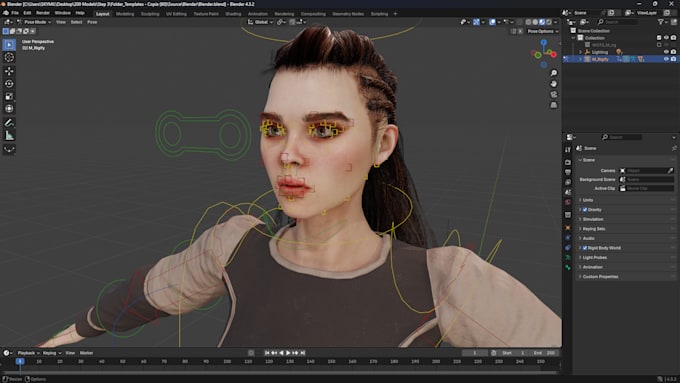Open the Tool properties tab
This screenshot has width=680, height=383.
coord(568,150)
